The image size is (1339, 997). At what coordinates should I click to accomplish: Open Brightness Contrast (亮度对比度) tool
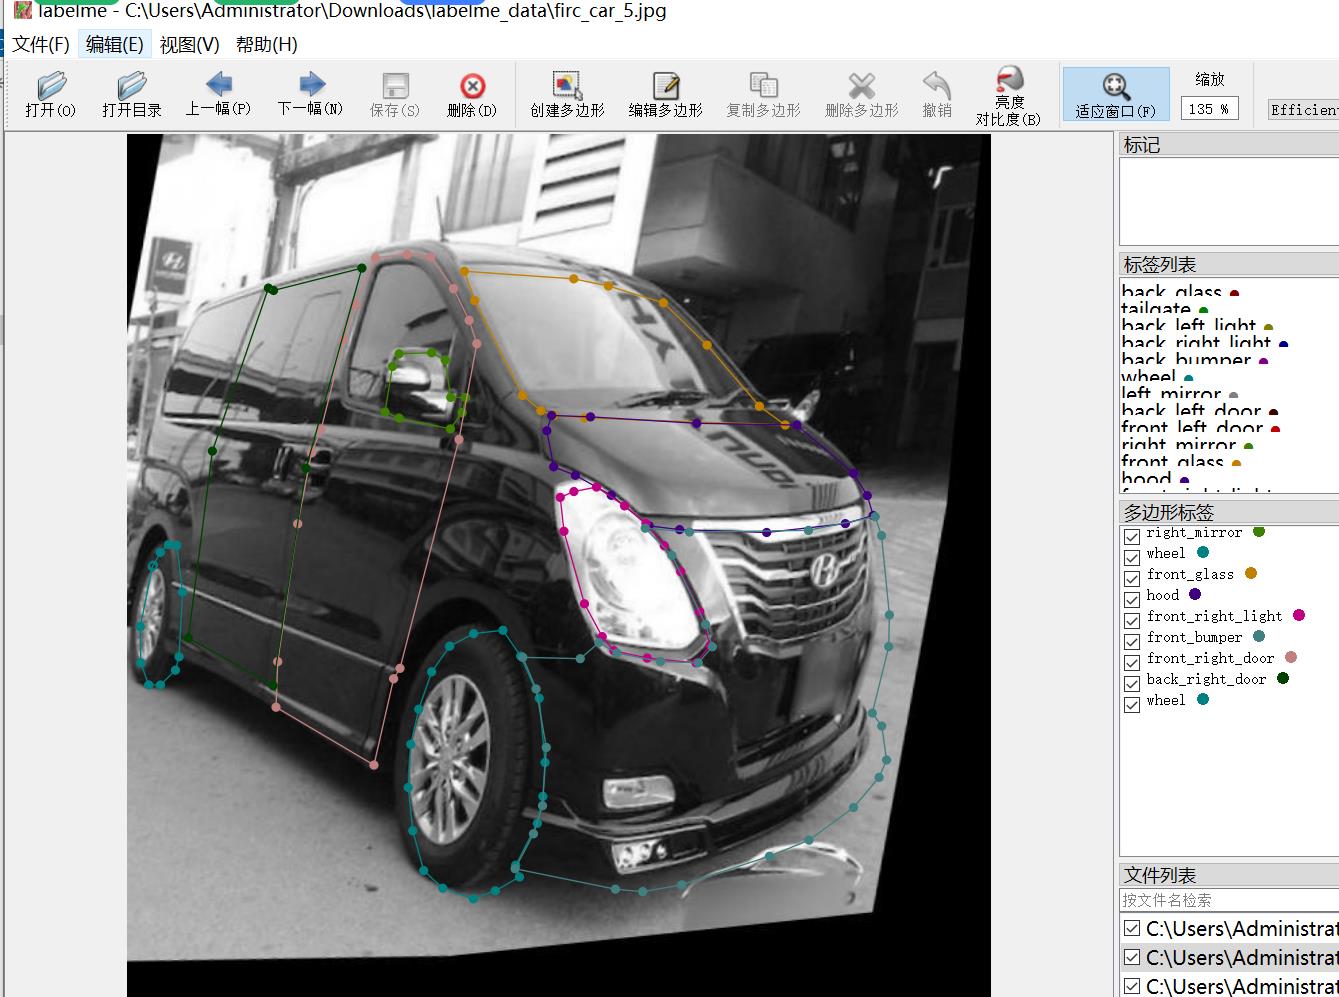point(1008,95)
